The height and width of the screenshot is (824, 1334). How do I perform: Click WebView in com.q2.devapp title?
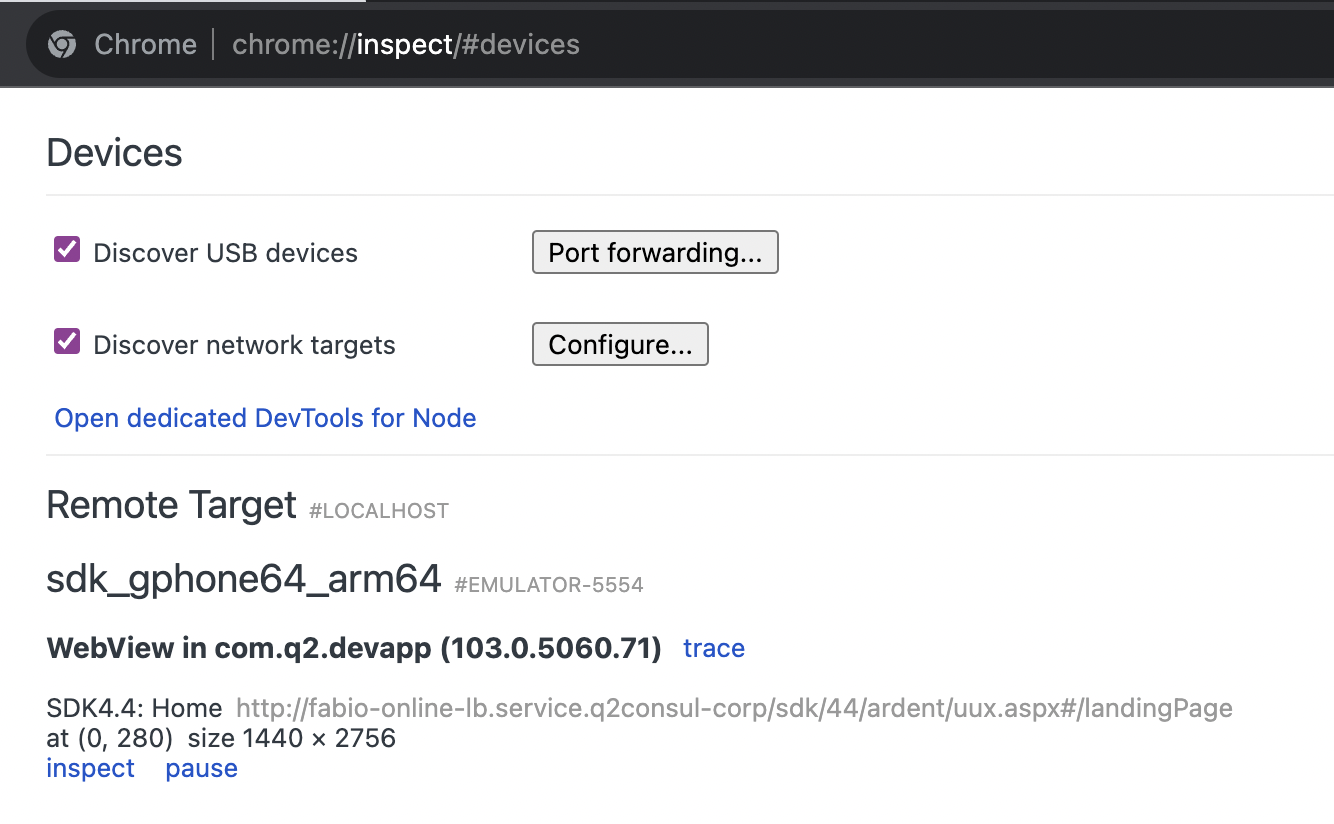tap(354, 648)
